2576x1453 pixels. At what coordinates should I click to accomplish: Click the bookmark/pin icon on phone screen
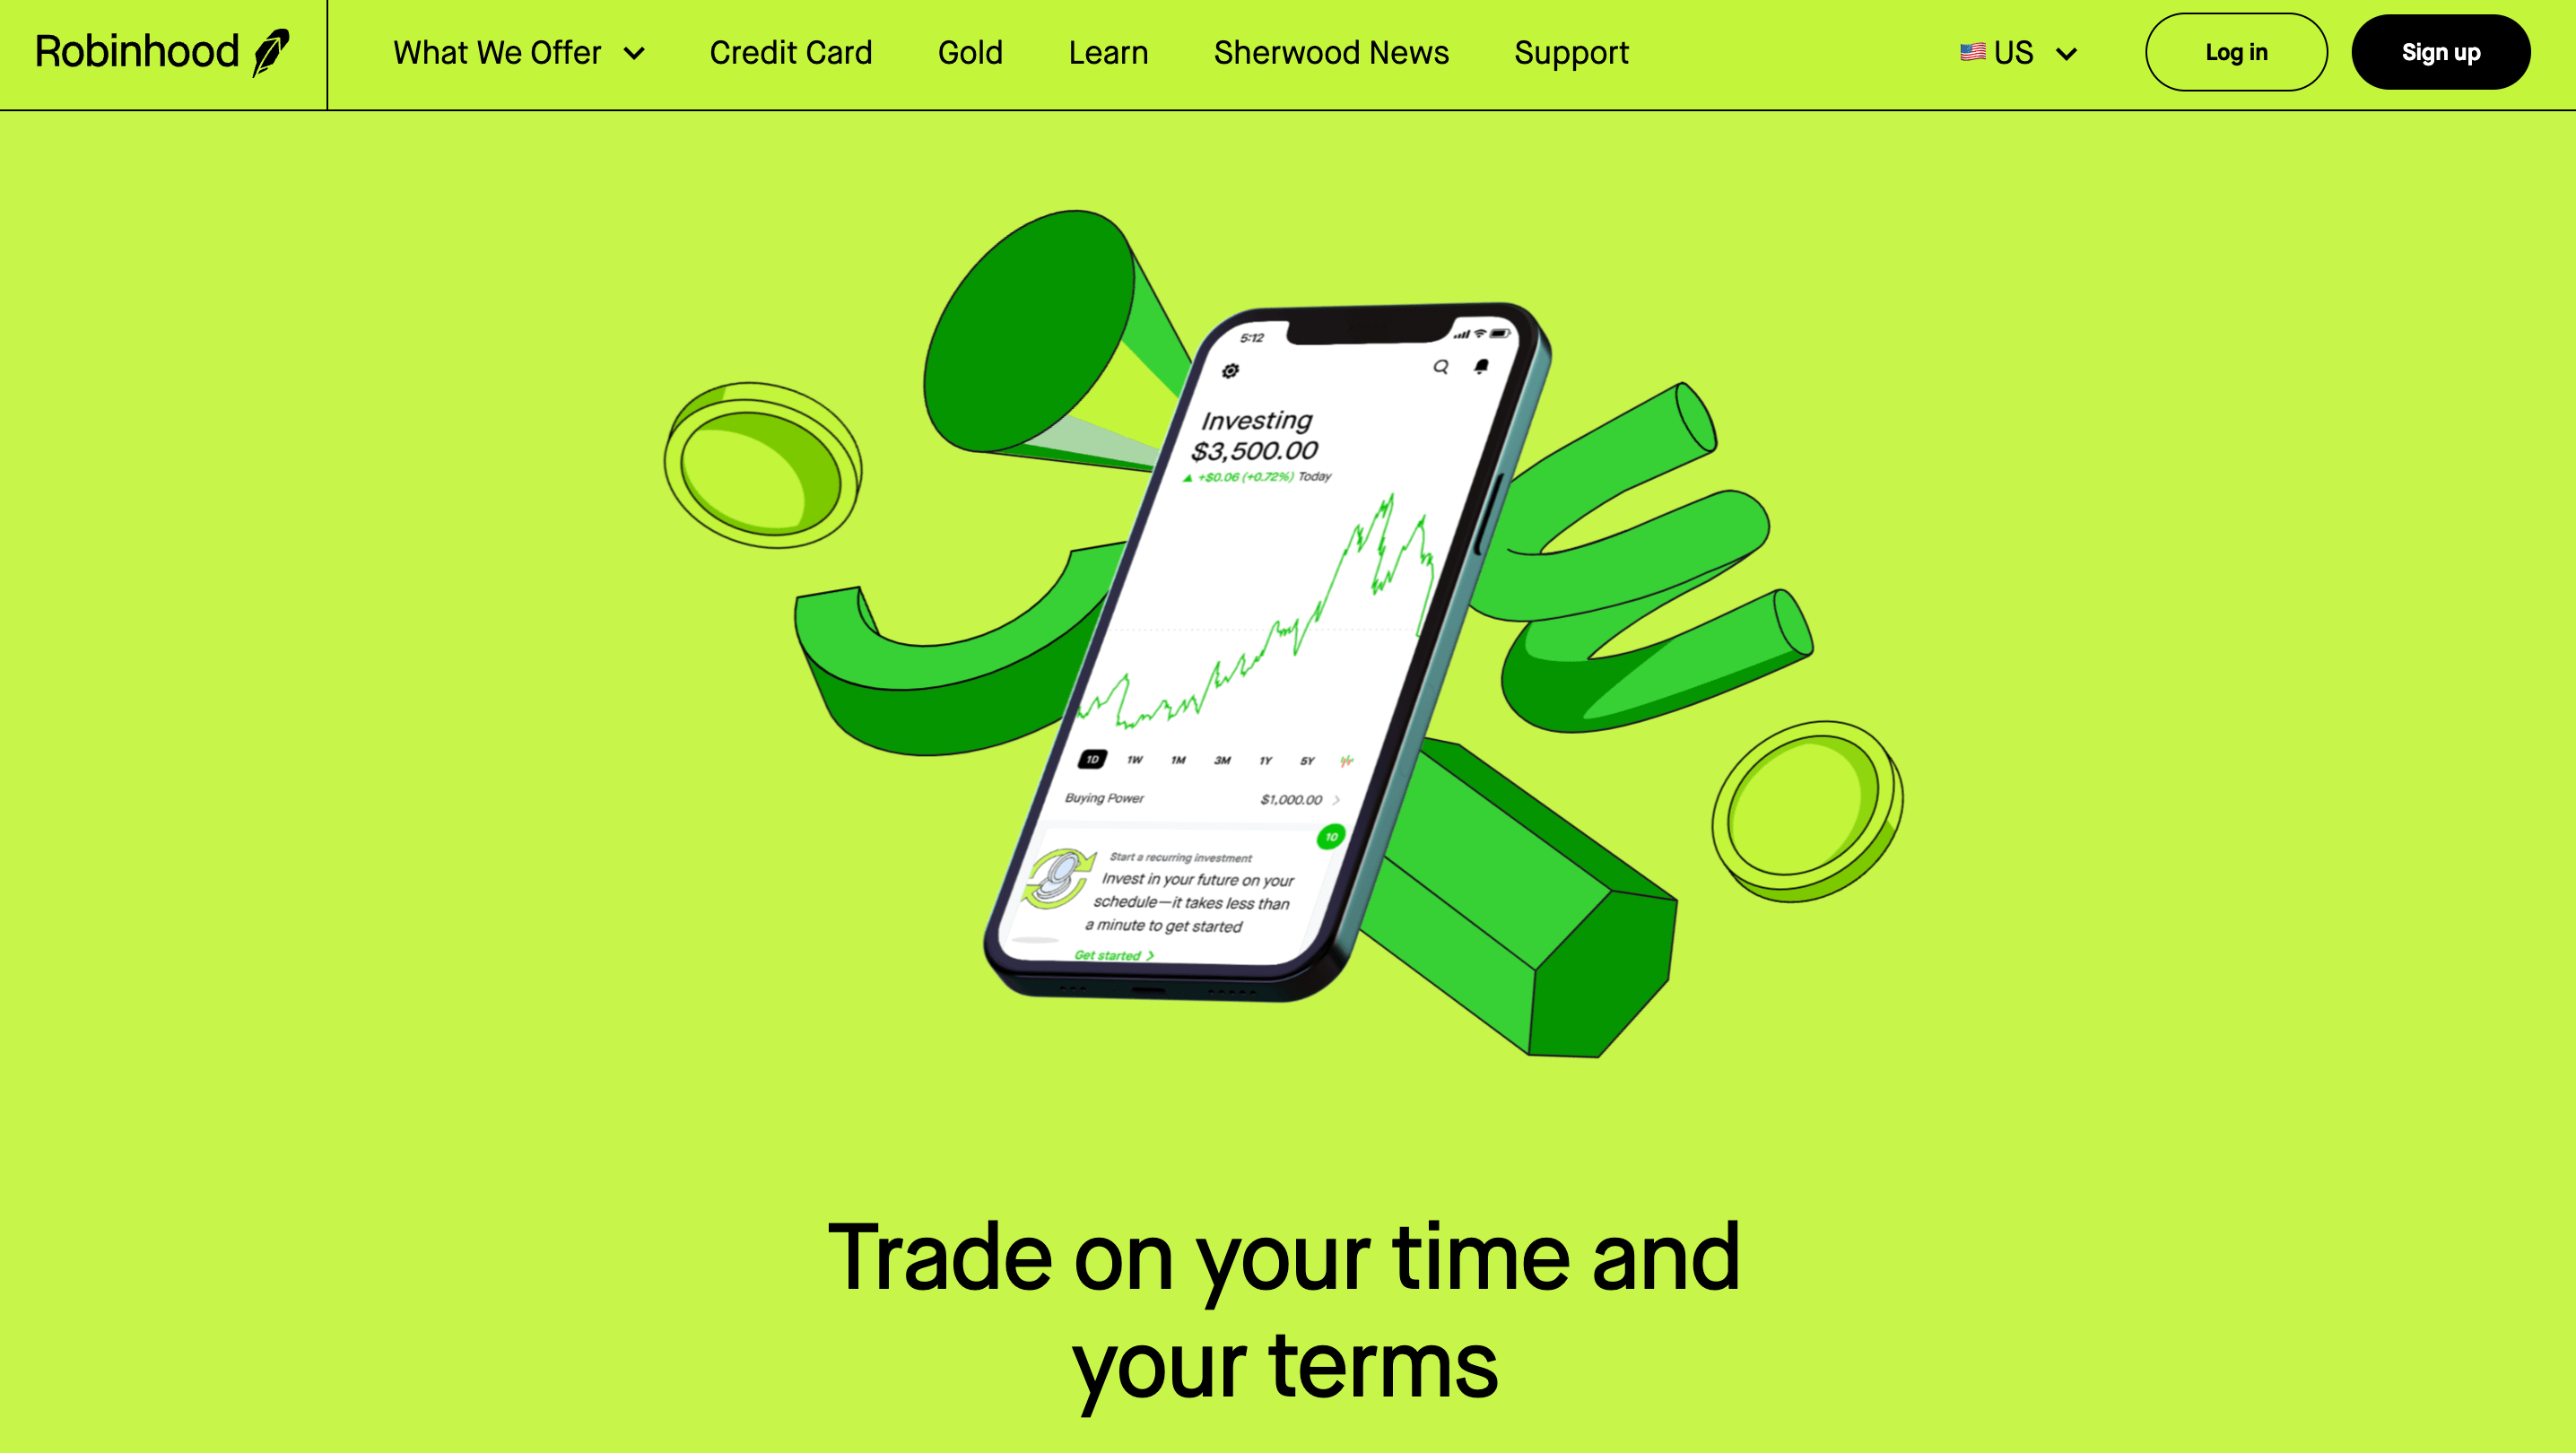pos(1483,366)
